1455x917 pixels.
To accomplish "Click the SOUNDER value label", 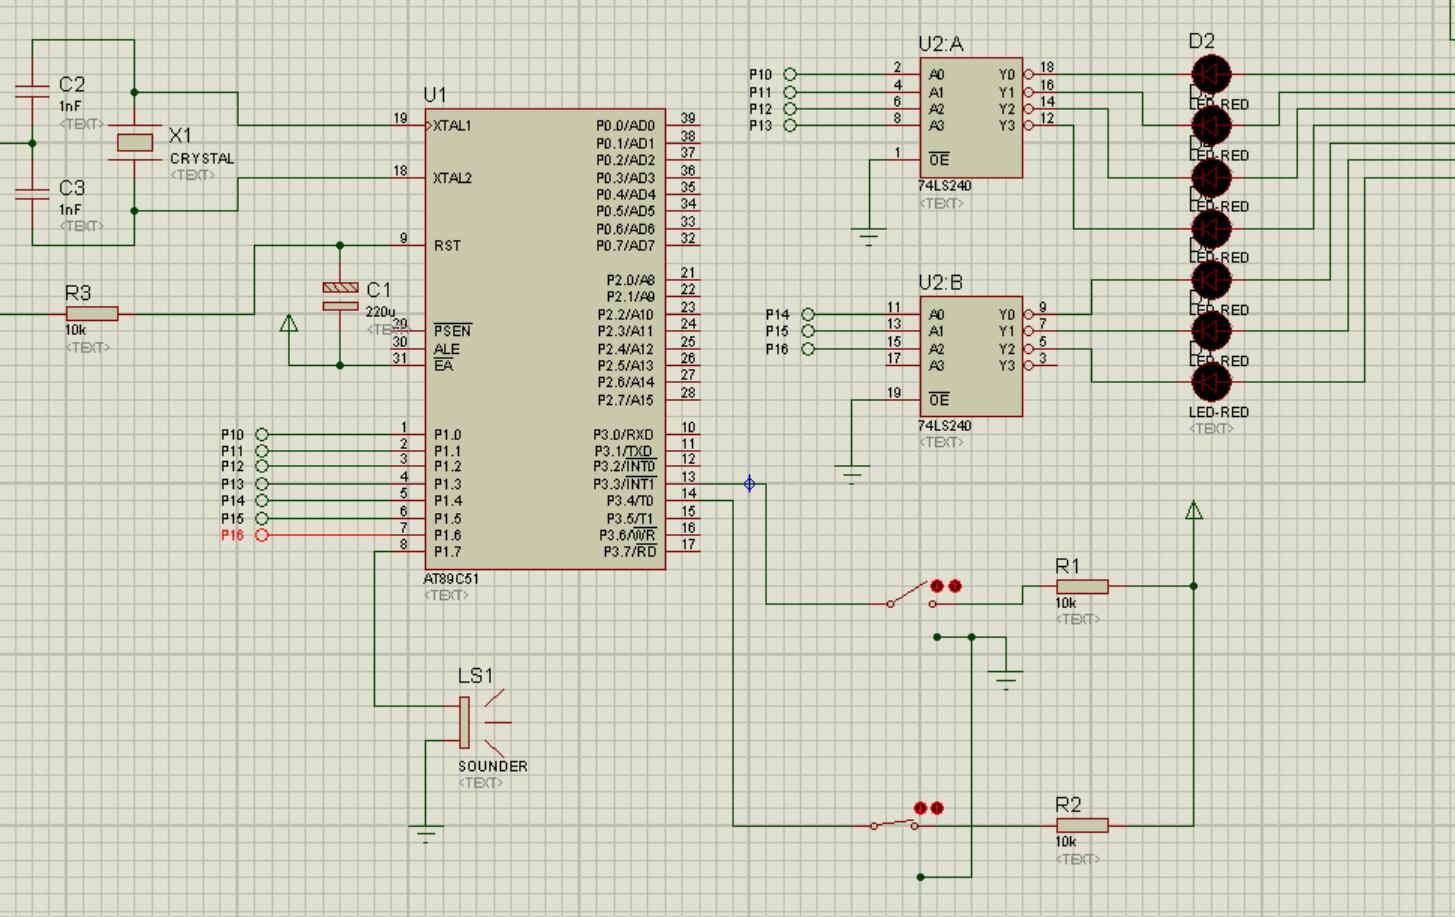I will click(x=493, y=766).
